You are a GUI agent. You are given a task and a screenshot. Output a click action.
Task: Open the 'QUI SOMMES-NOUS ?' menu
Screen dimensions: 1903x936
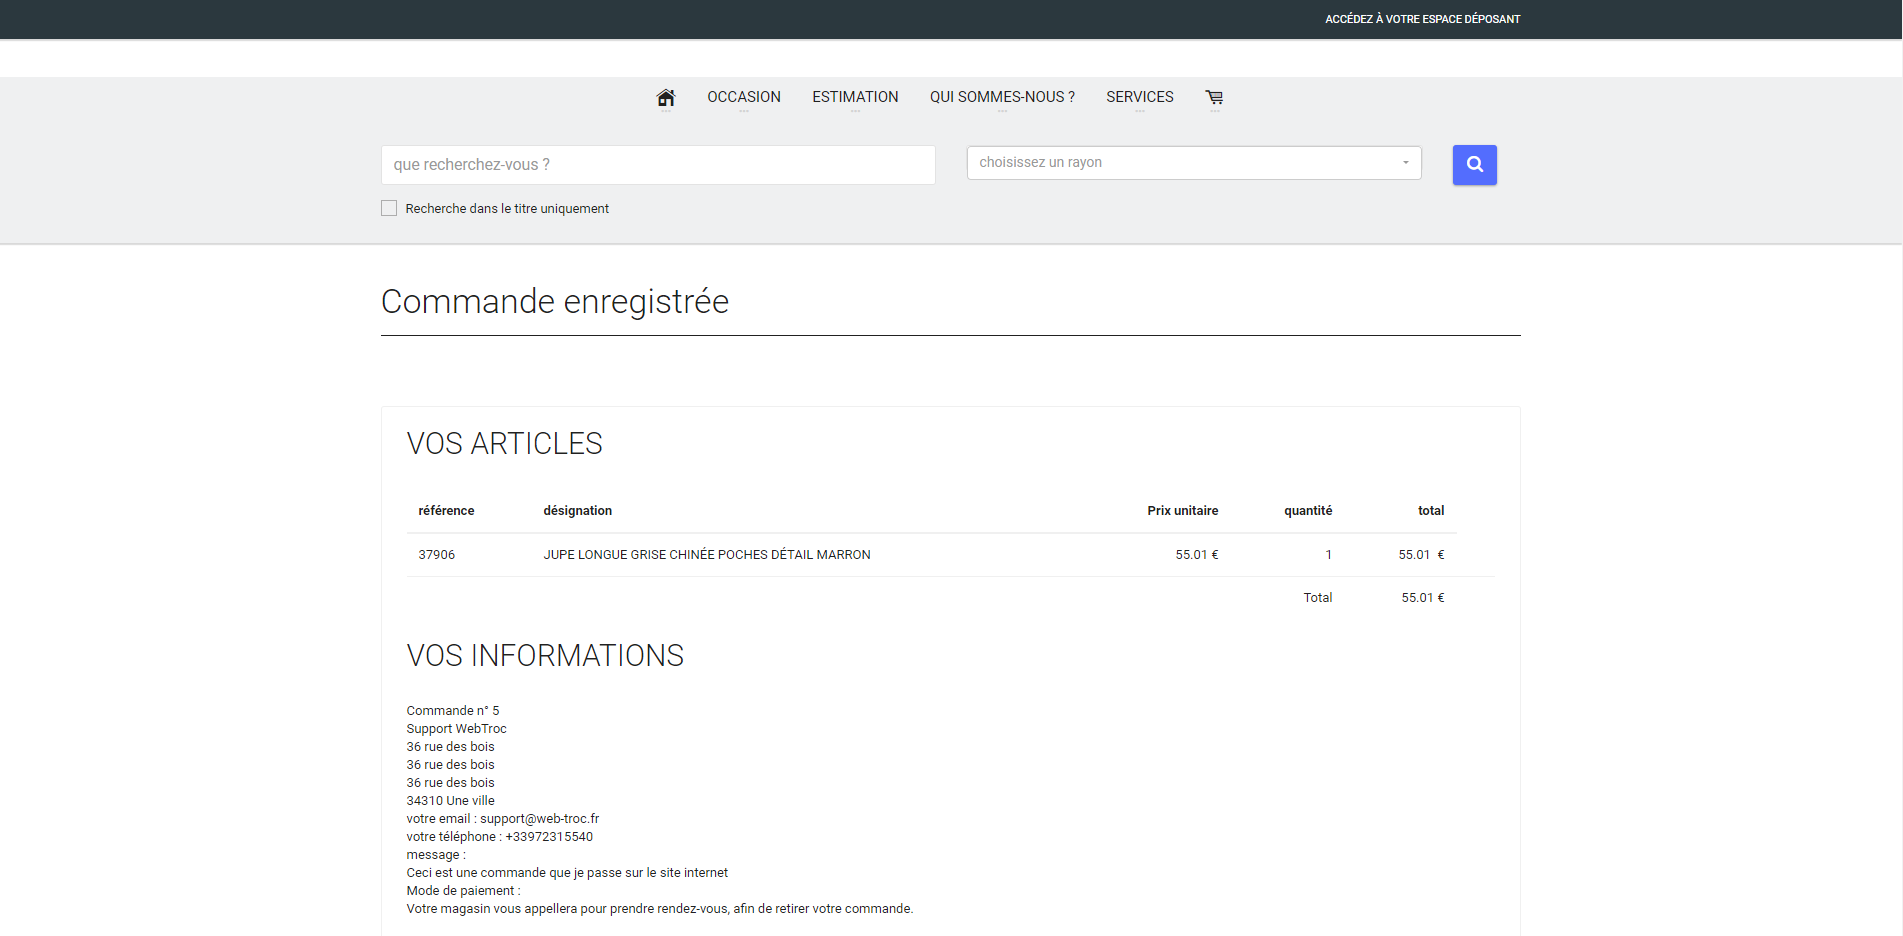pos(1002,97)
